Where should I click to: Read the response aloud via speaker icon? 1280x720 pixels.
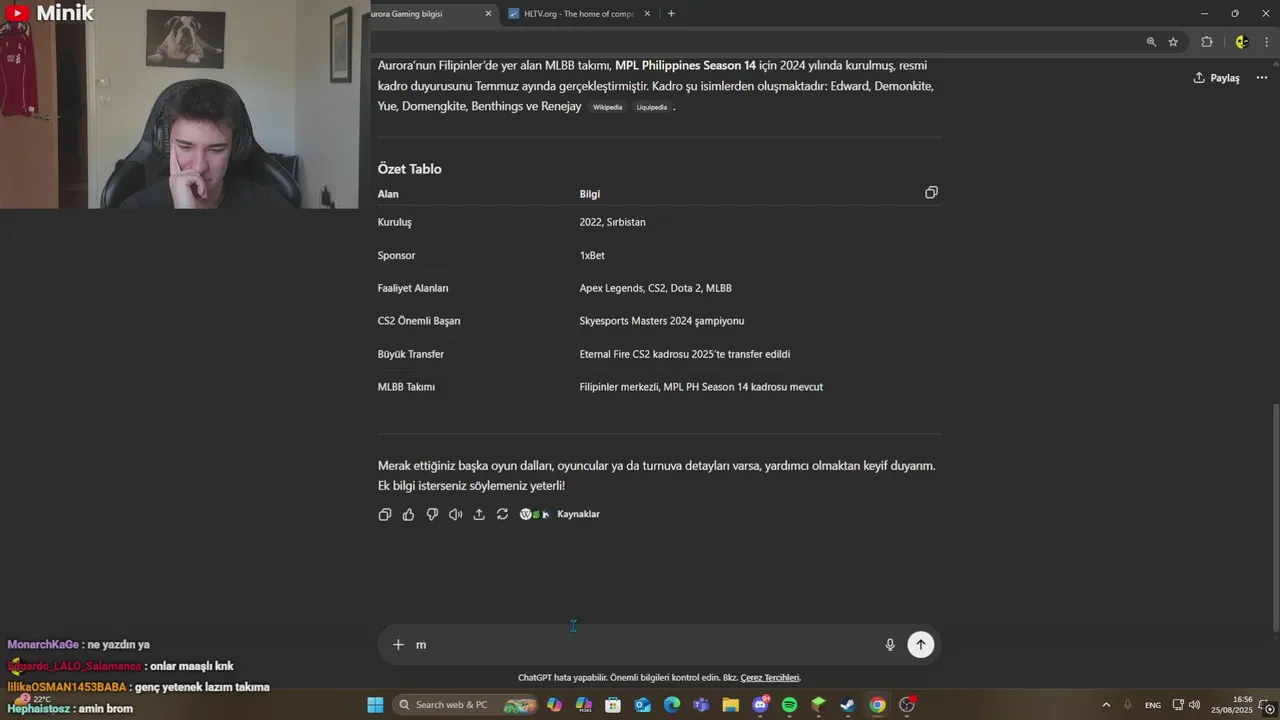[455, 514]
